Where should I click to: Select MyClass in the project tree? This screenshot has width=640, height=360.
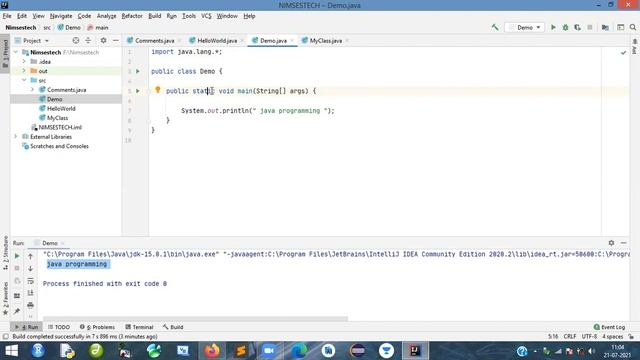[x=58, y=118]
